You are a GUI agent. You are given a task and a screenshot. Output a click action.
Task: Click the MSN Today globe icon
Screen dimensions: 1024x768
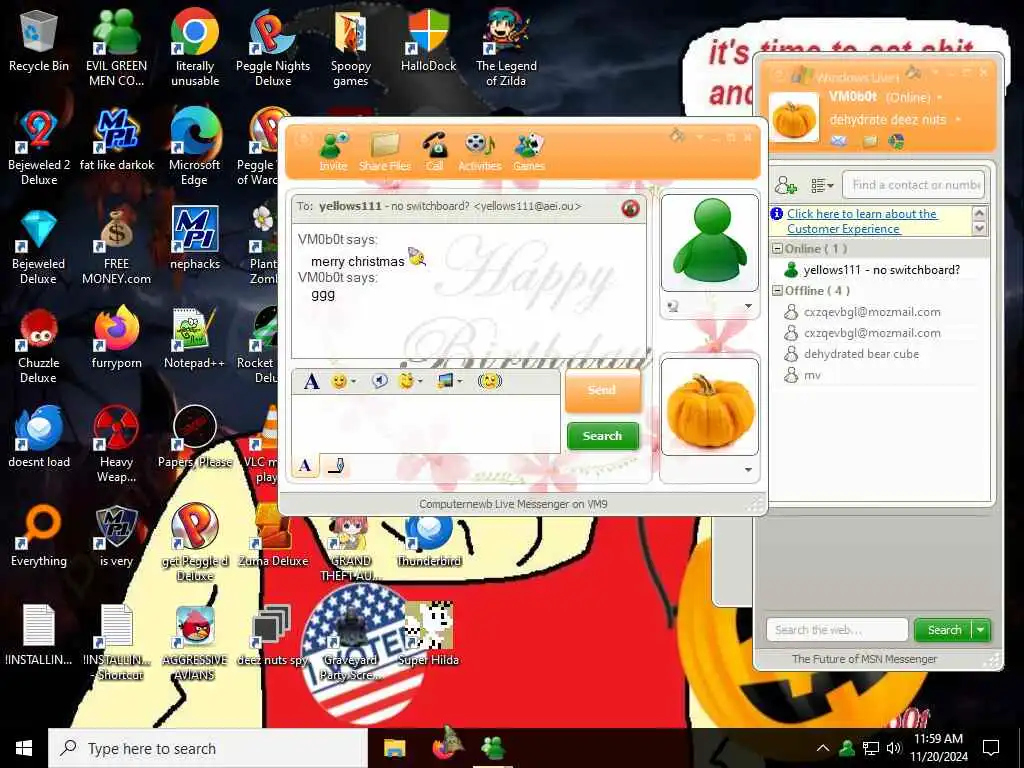point(897,140)
